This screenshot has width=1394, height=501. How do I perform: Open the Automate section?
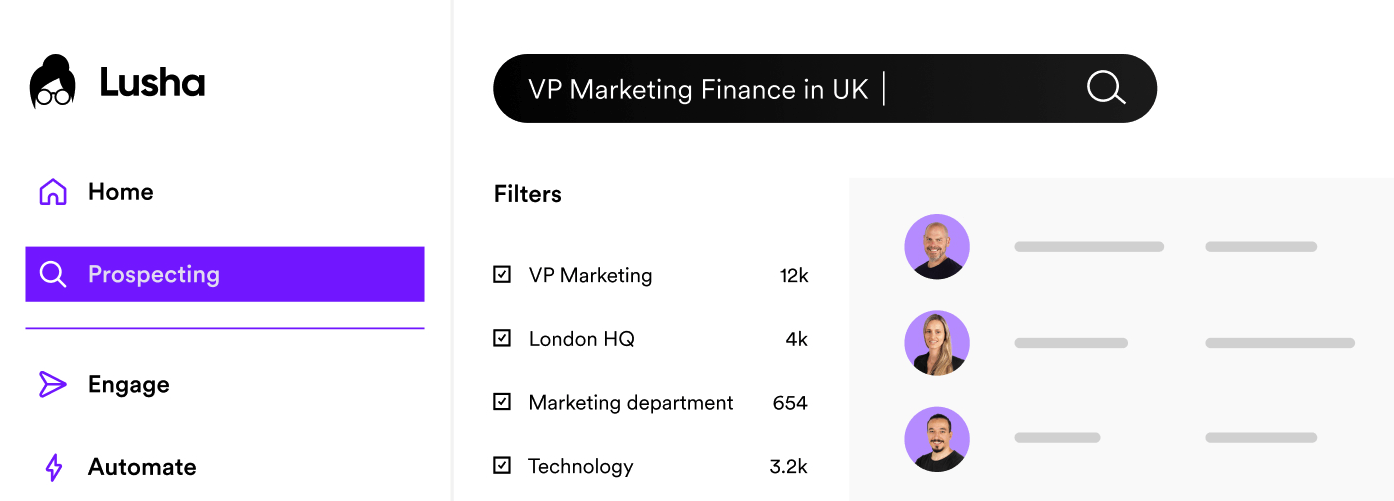(142, 467)
